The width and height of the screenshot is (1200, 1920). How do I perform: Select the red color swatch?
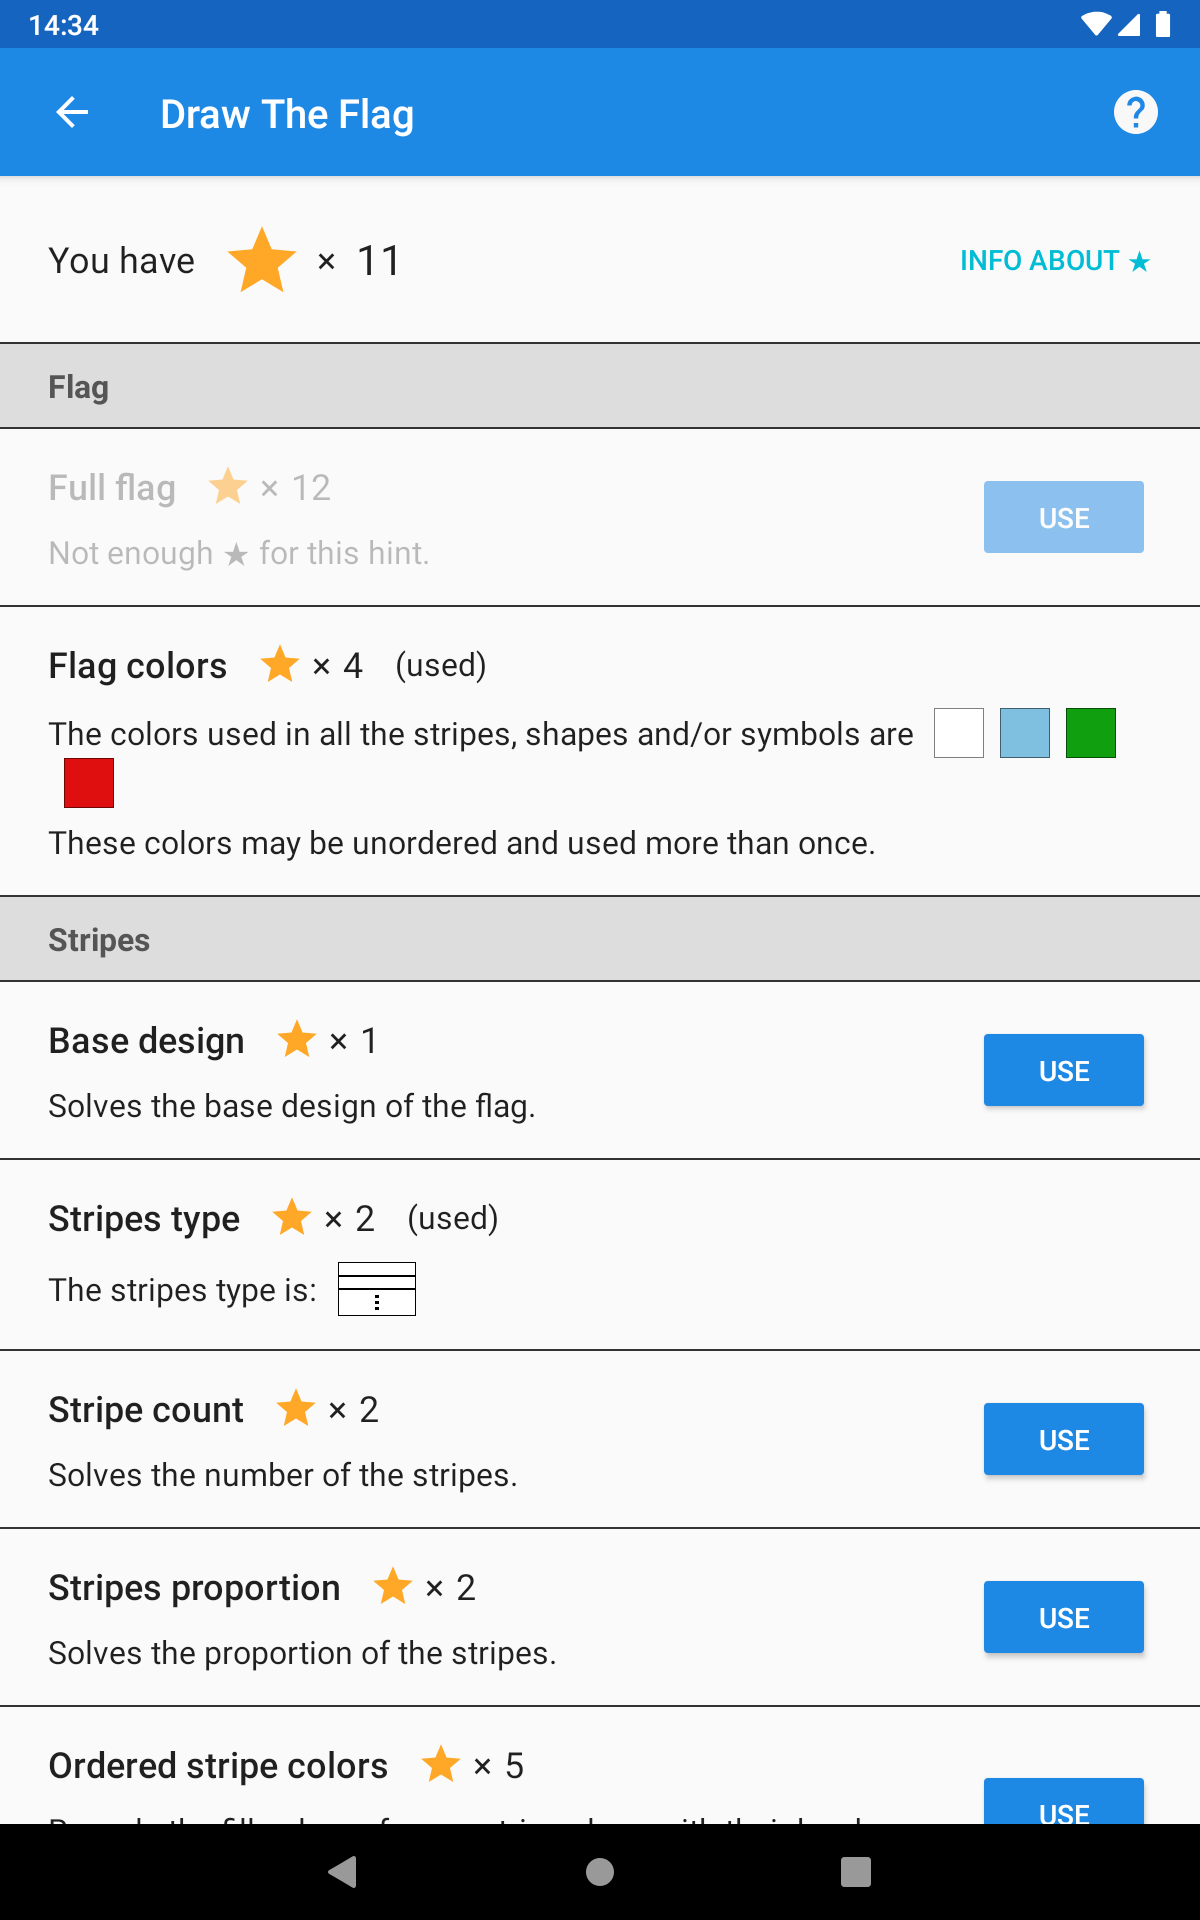[89, 783]
